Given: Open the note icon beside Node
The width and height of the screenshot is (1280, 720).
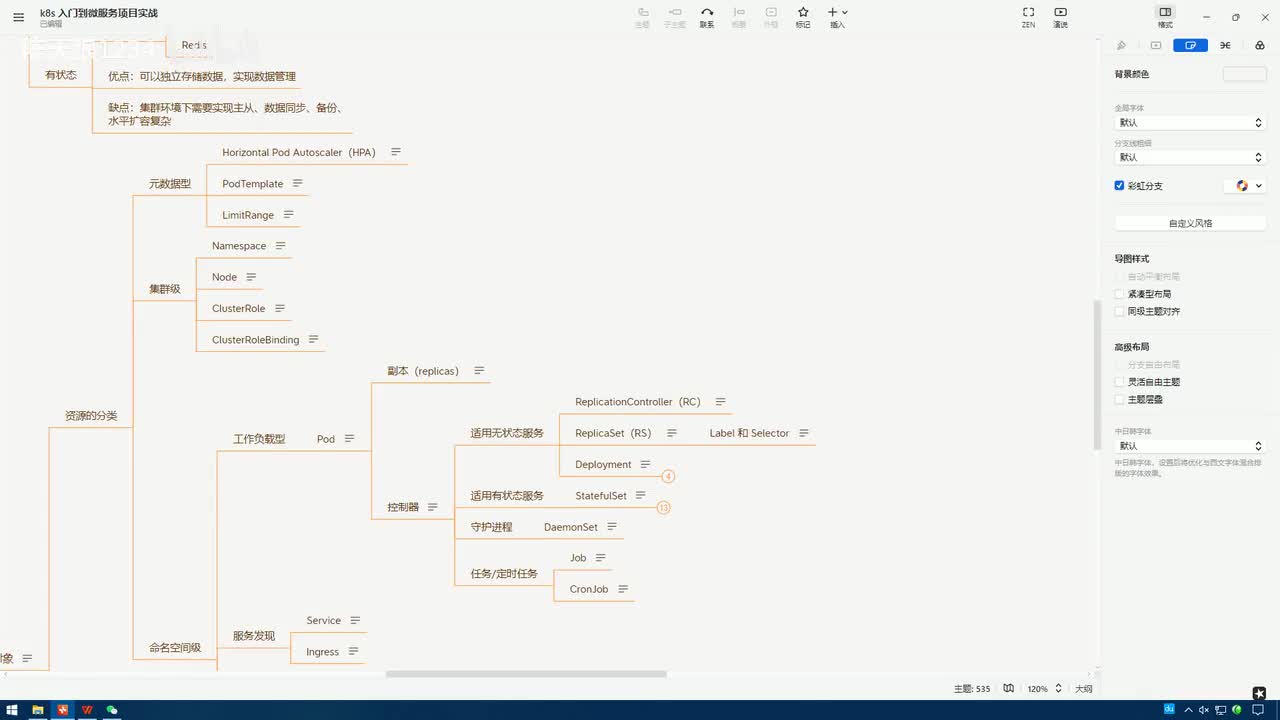Looking at the screenshot, I should point(251,276).
